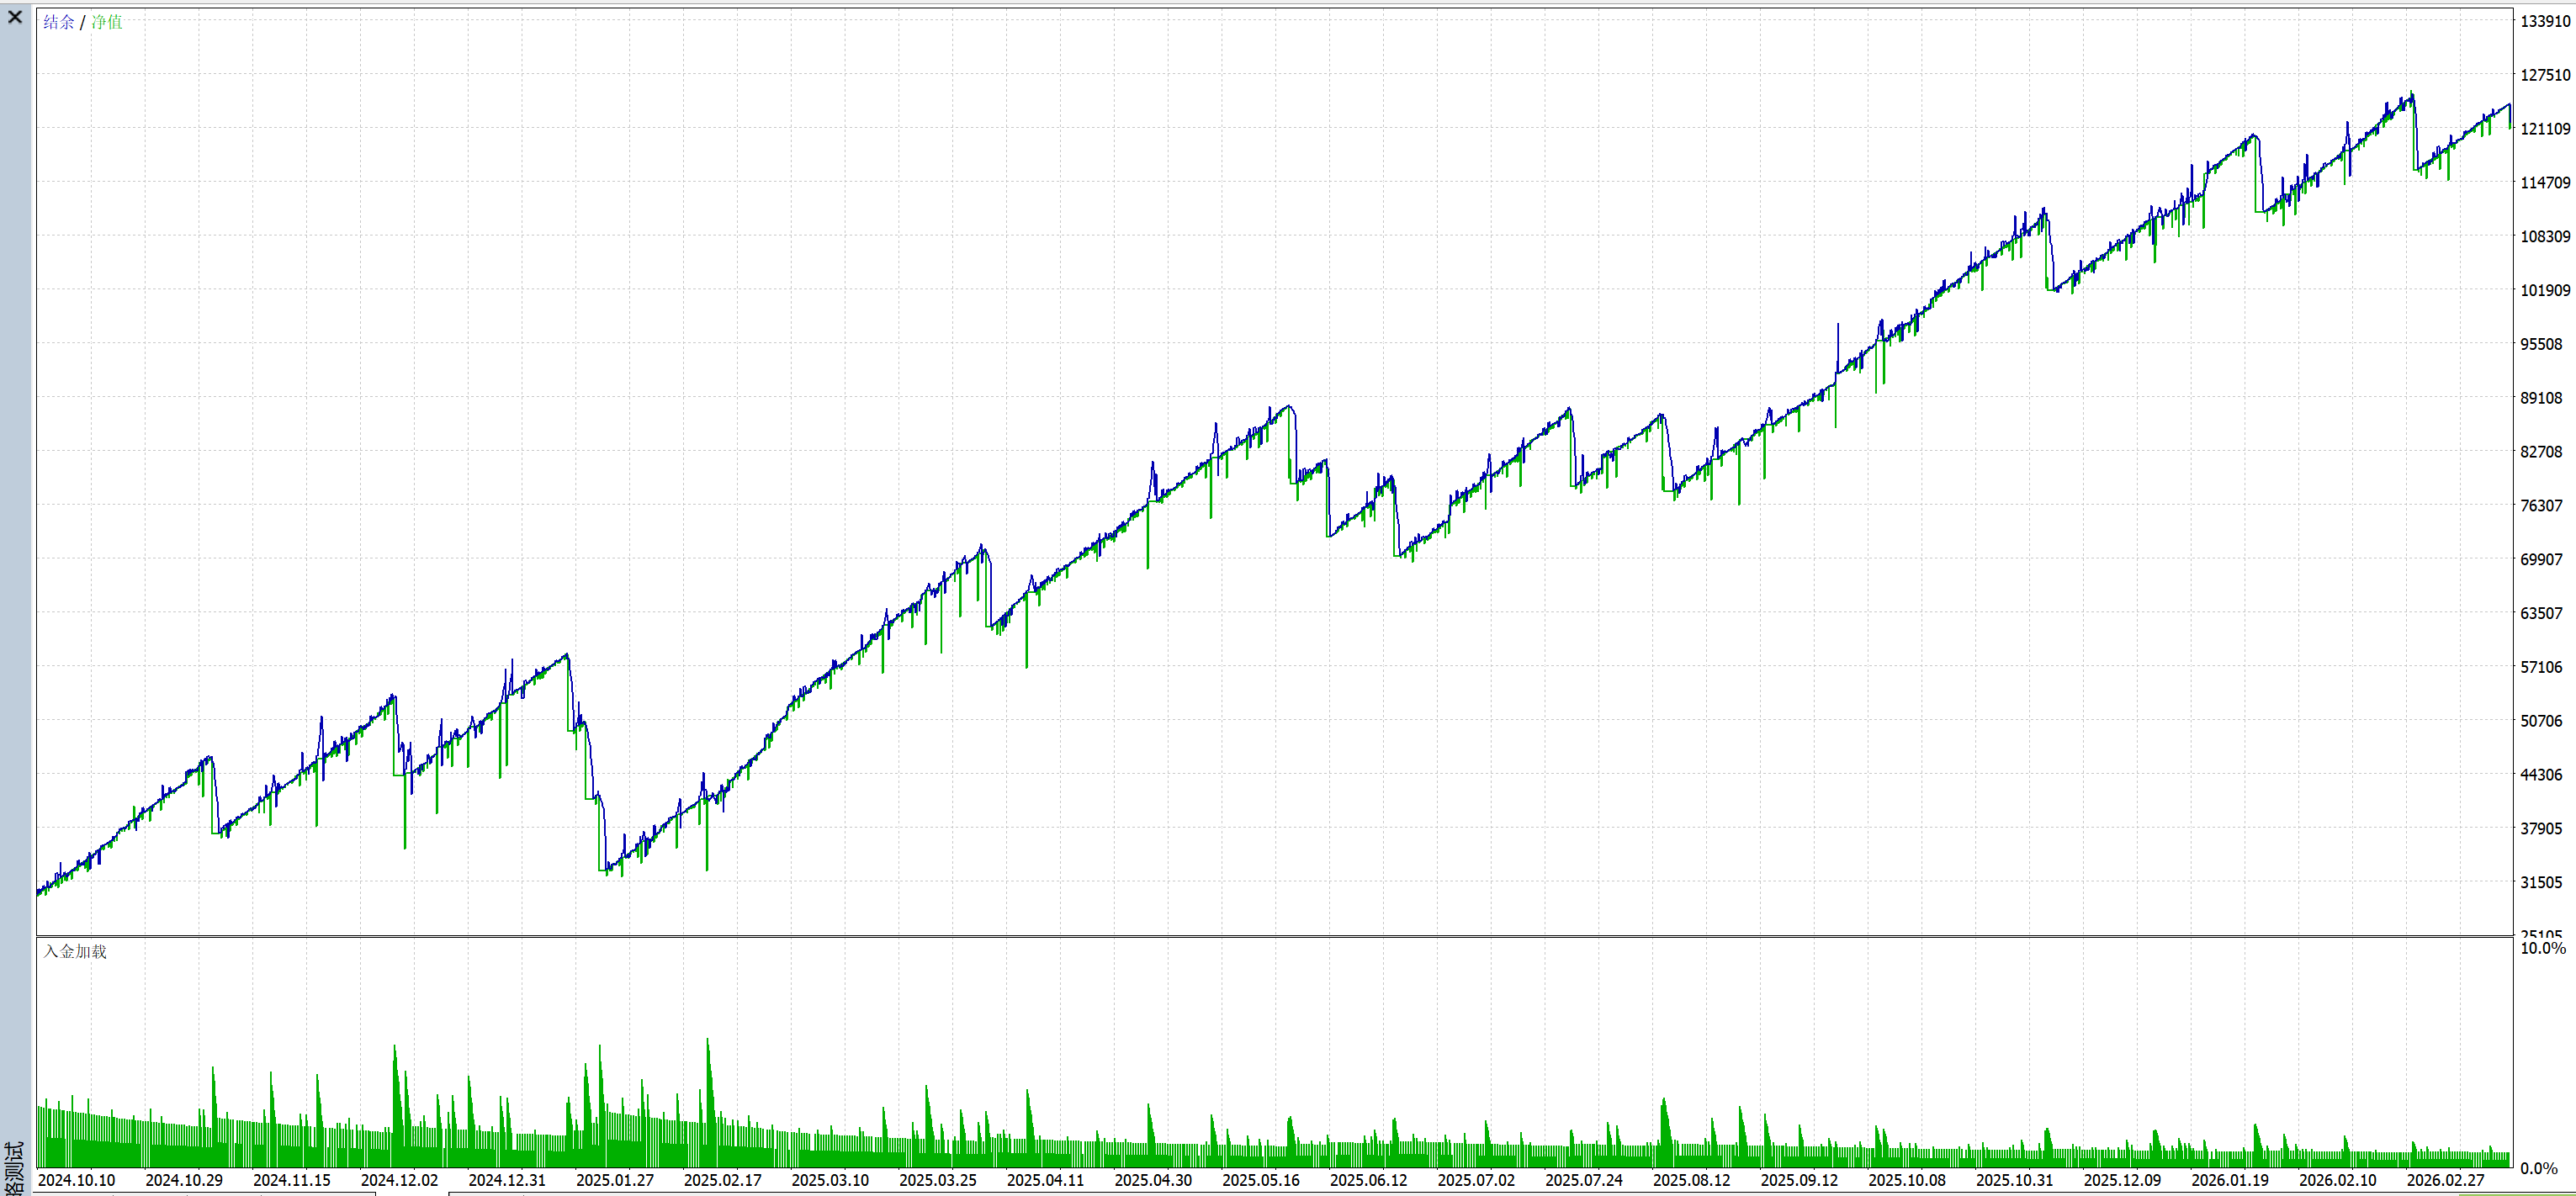Click the 2025.01.27 date axis label
2576x1196 pixels.
point(614,1180)
